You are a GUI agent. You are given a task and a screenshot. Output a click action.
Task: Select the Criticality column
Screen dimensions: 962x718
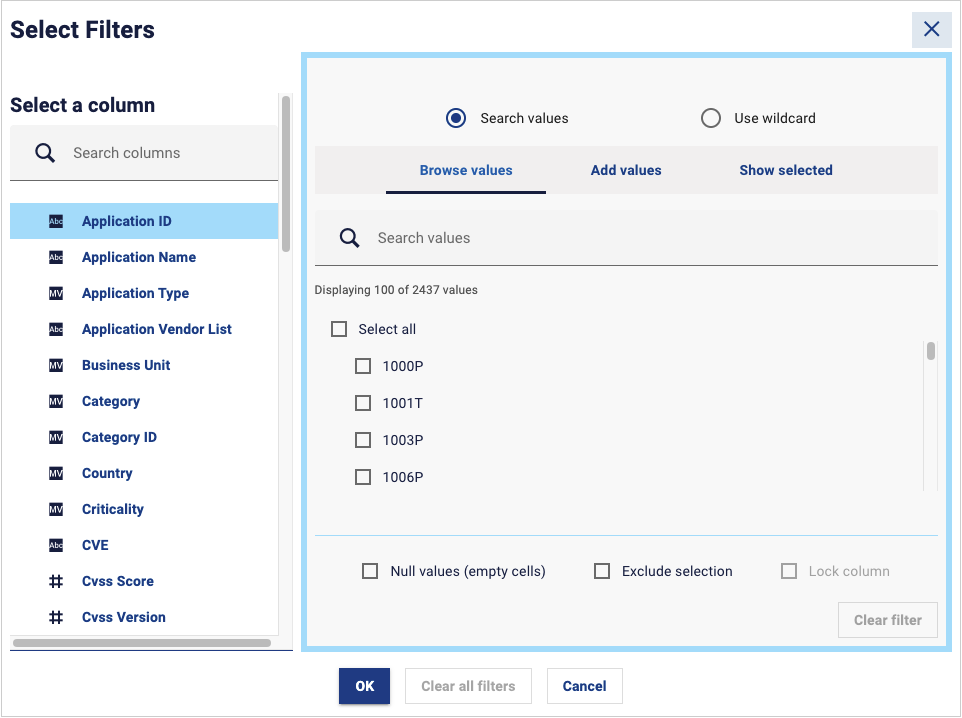pyautogui.click(x=144, y=509)
